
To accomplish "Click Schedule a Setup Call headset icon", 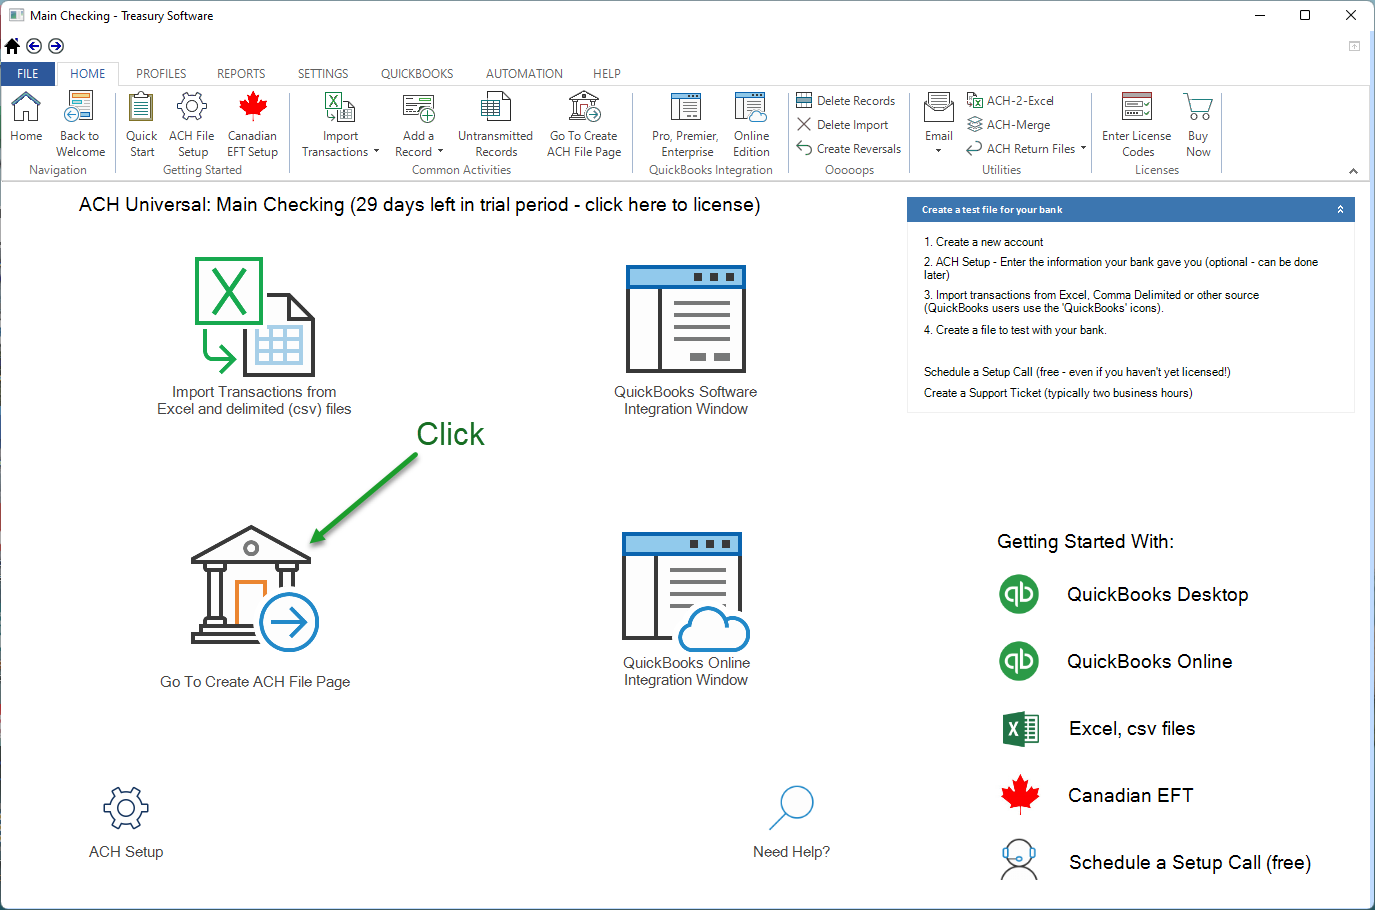I will (x=1019, y=860).
